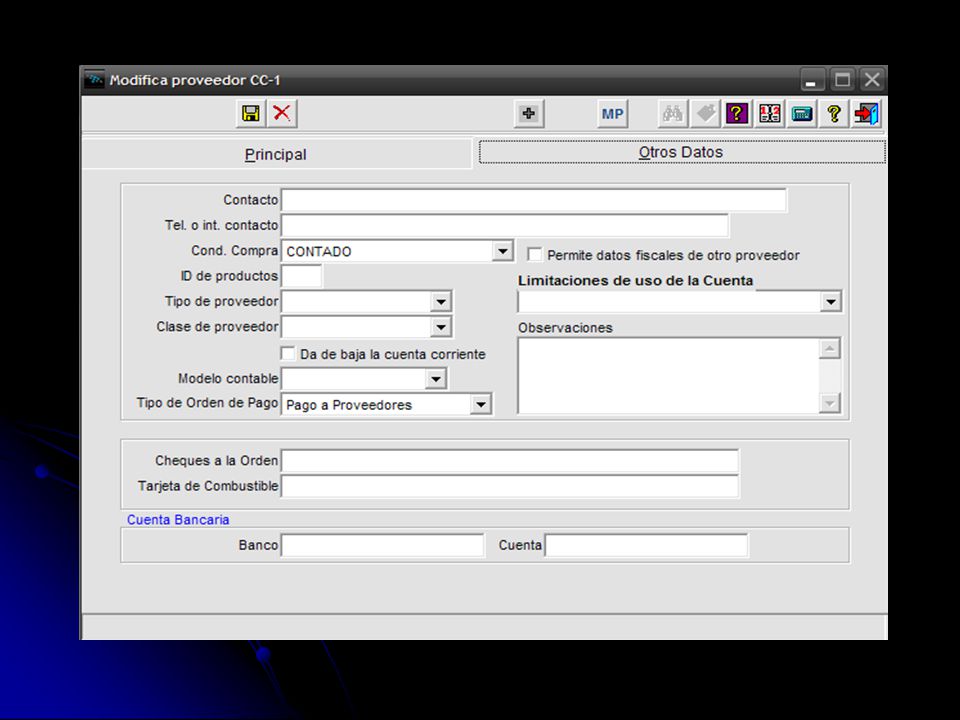Click the plus sign toolbar button

pos(529,114)
